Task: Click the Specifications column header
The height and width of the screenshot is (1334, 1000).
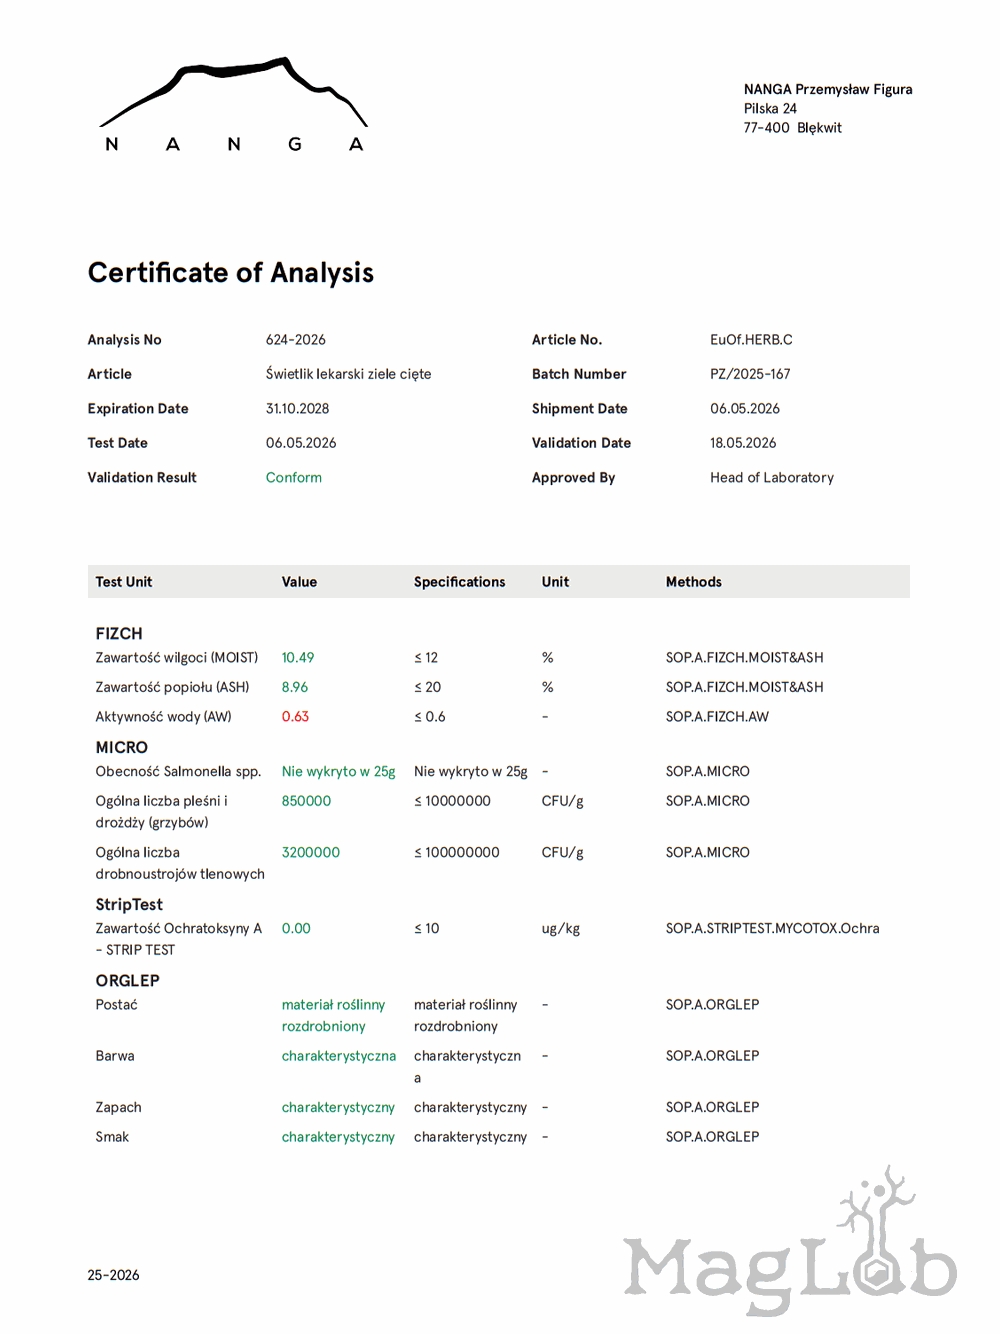Action: [460, 582]
